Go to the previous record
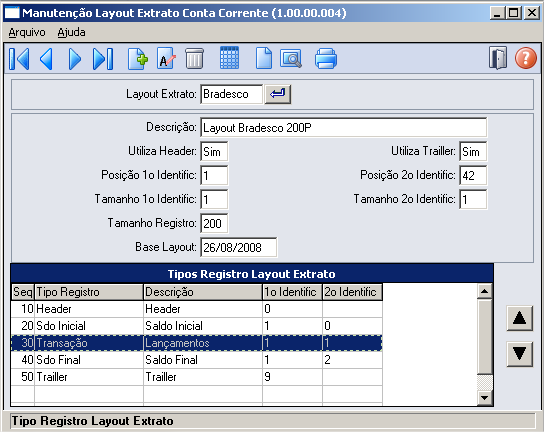The height and width of the screenshot is (432, 544). (46, 59)
